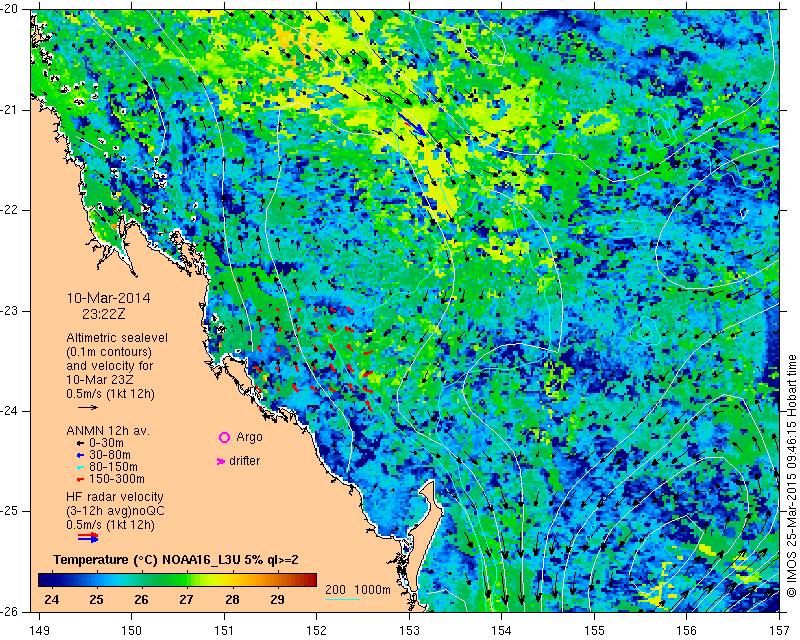
Task: Click the '10-Mar 23Z' legend text
Action: (x=99, y=380)
